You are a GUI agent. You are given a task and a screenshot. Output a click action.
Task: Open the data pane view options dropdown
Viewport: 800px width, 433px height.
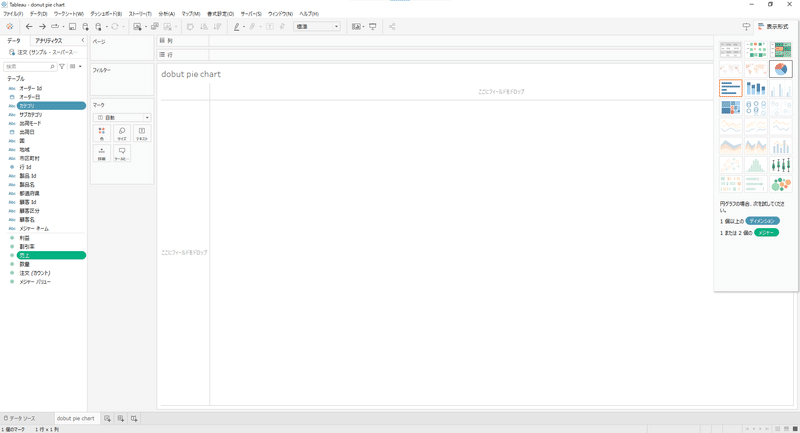click(75, 66)
